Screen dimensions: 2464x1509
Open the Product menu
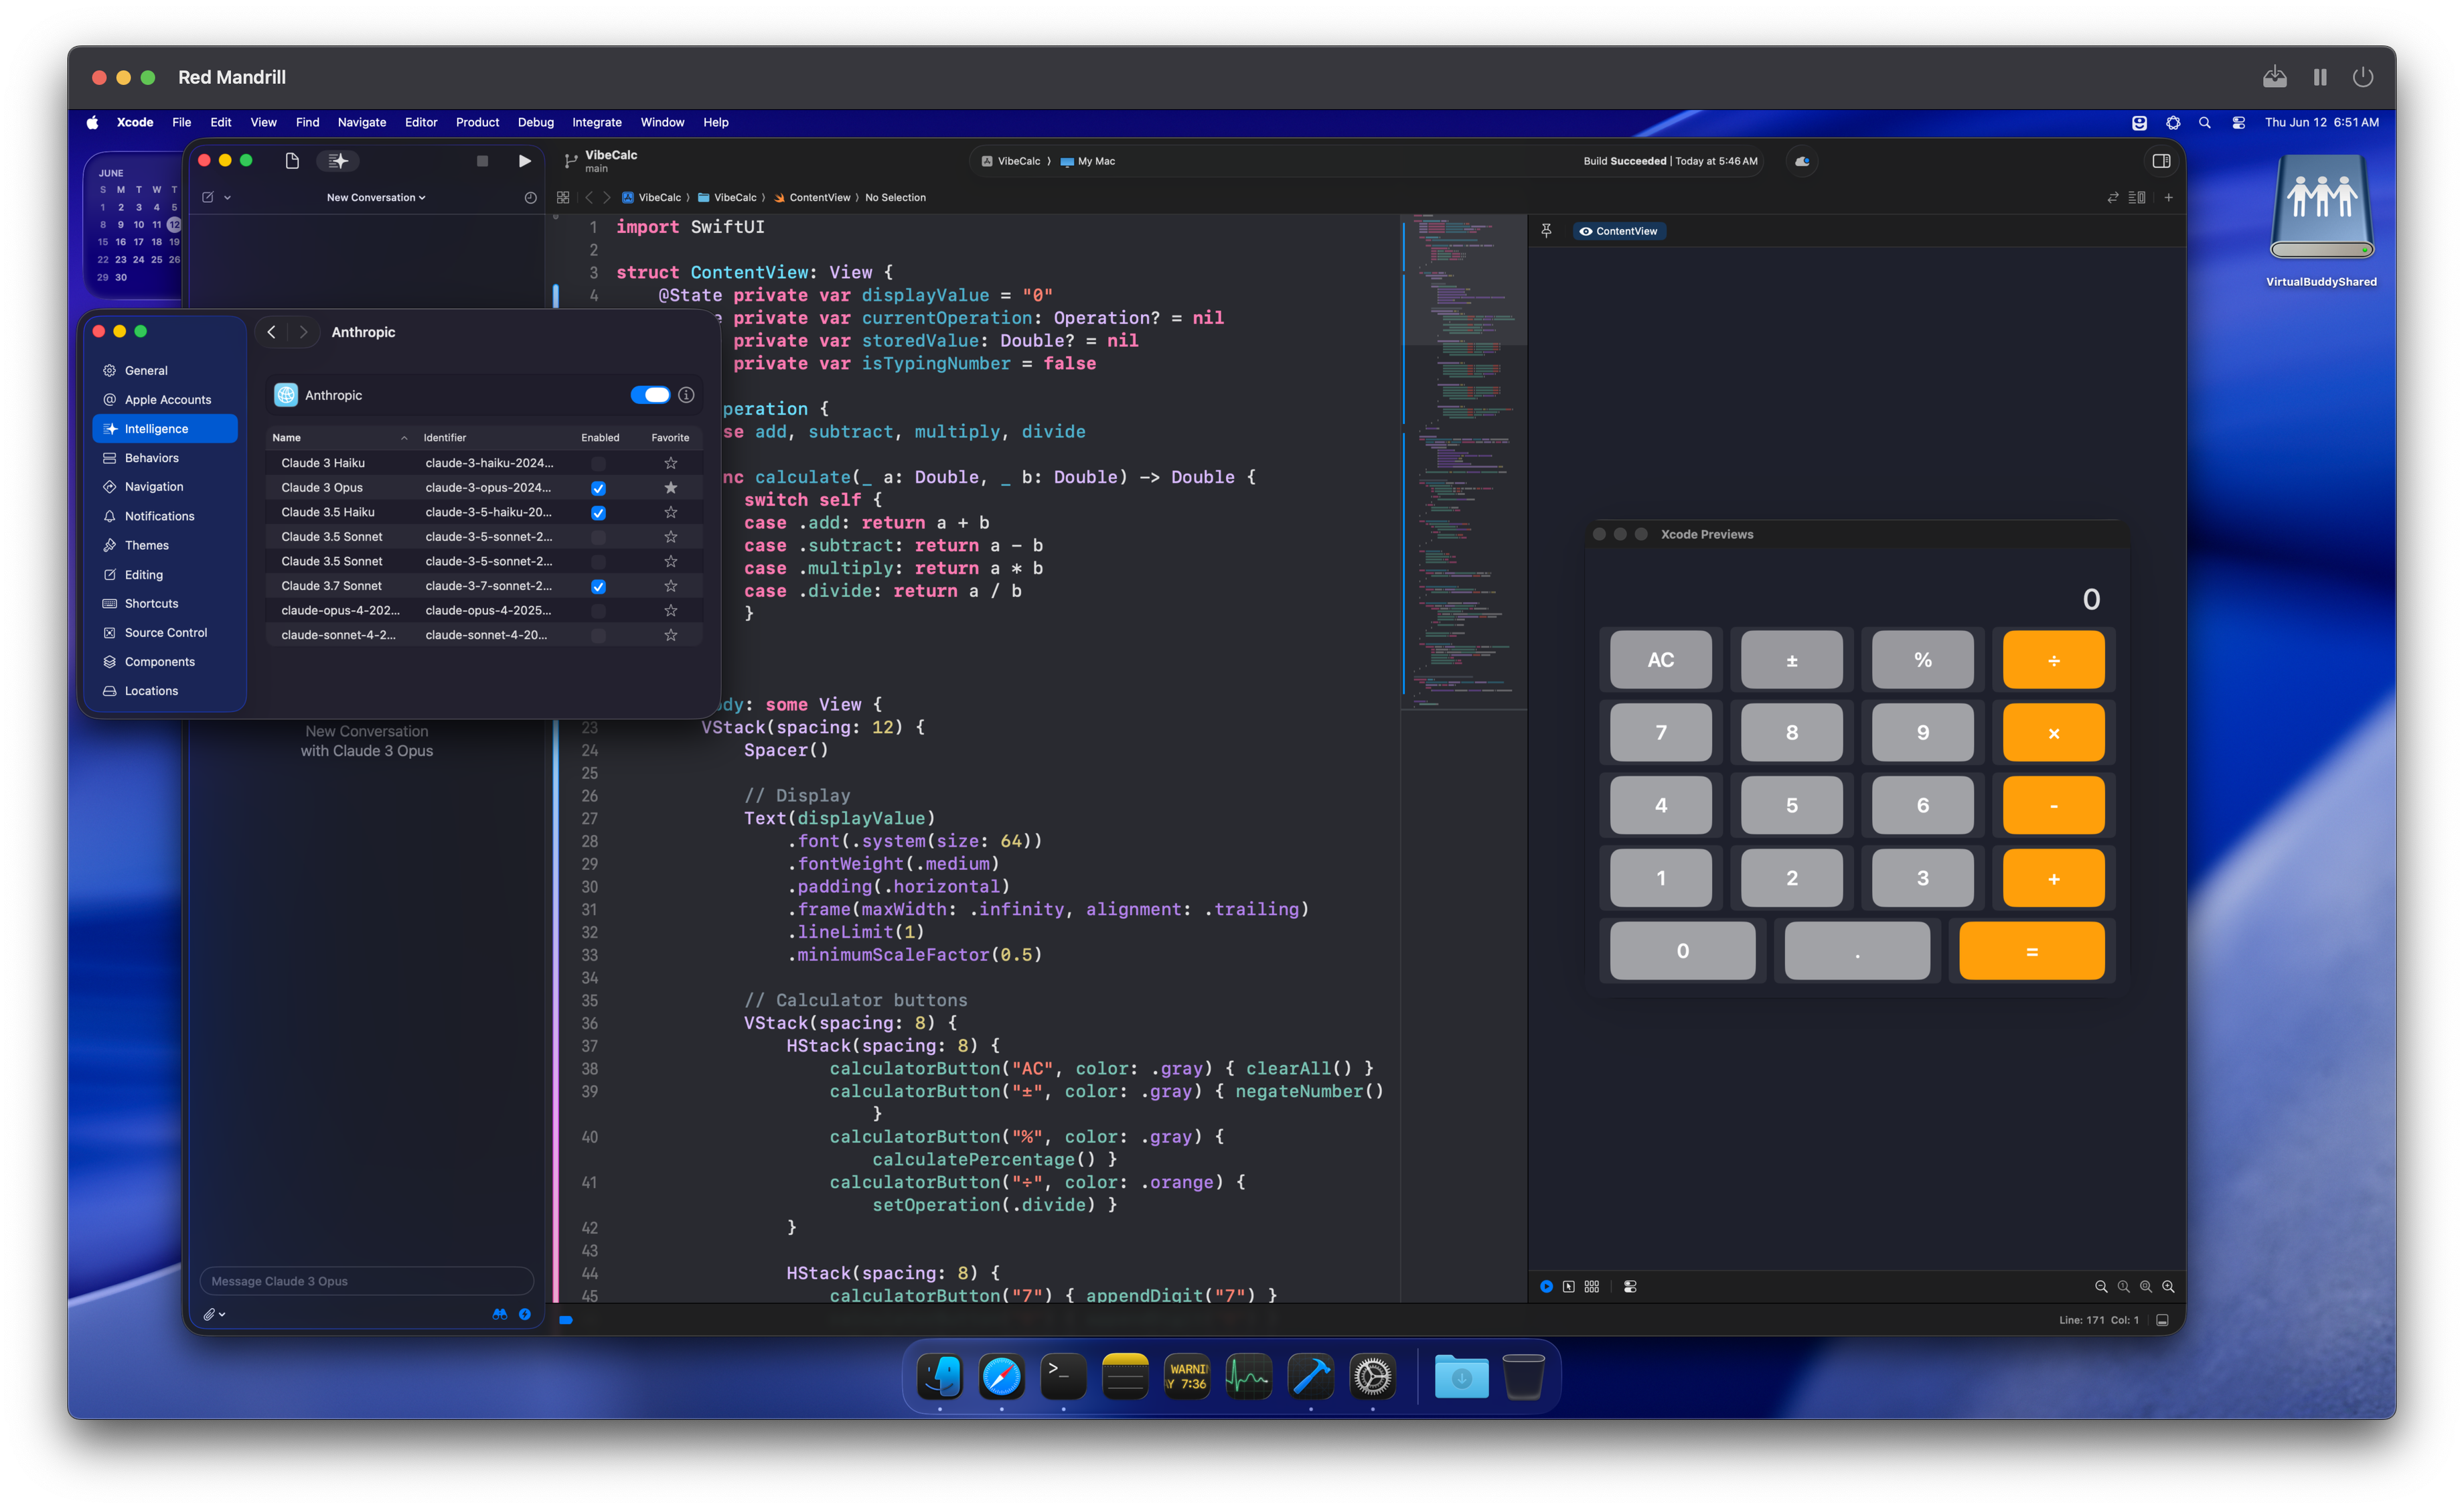point(477,122)
